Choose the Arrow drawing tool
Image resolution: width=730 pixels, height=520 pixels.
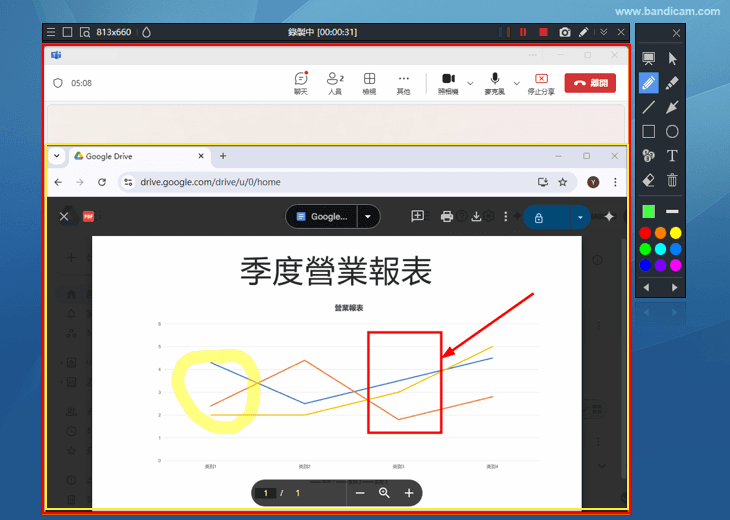[x=672, y=107]
